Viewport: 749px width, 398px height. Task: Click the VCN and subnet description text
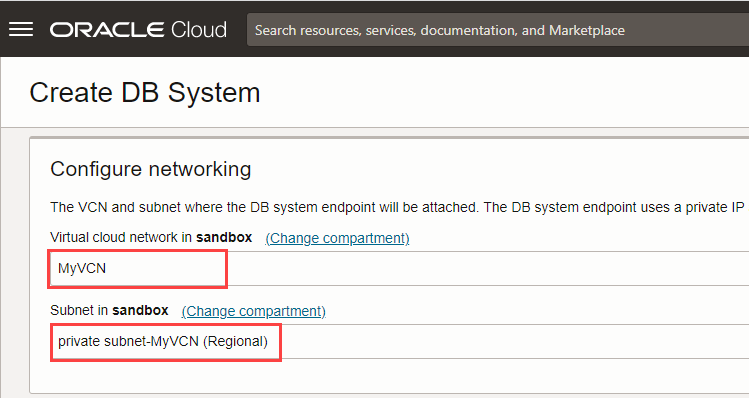(x=397, y=207)
